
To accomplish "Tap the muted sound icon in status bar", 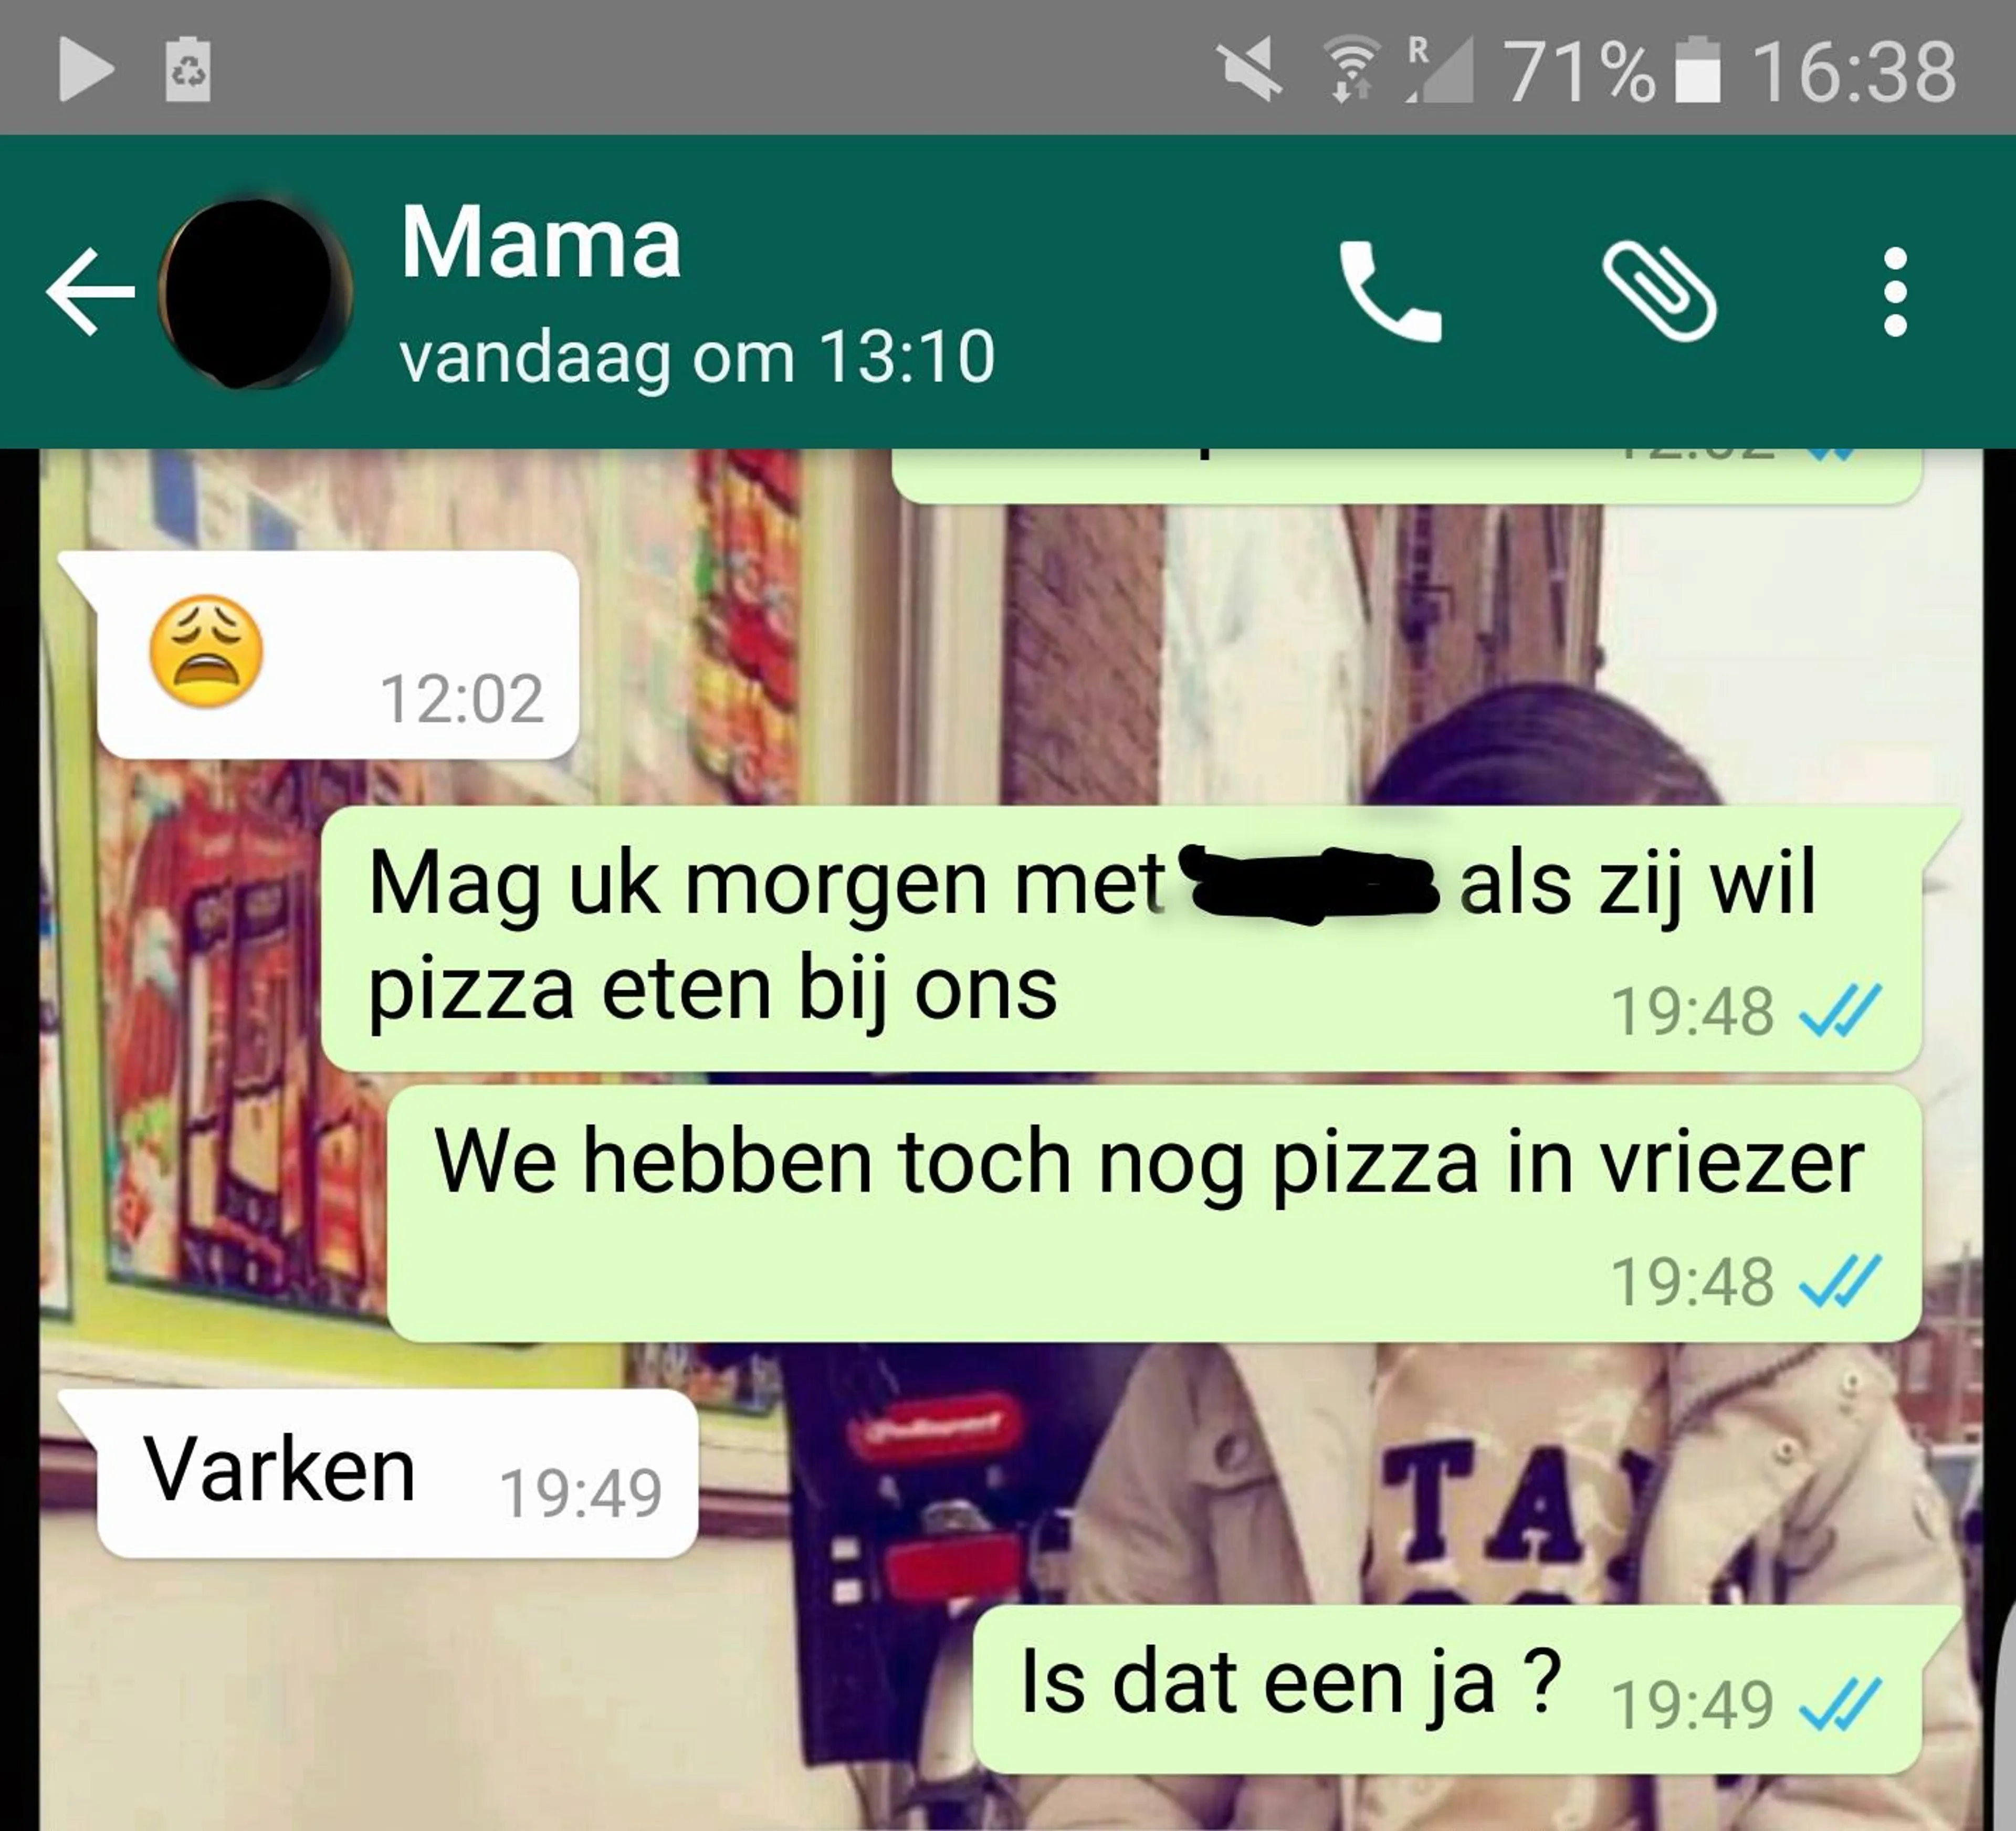I will [x=1250, y=69].
